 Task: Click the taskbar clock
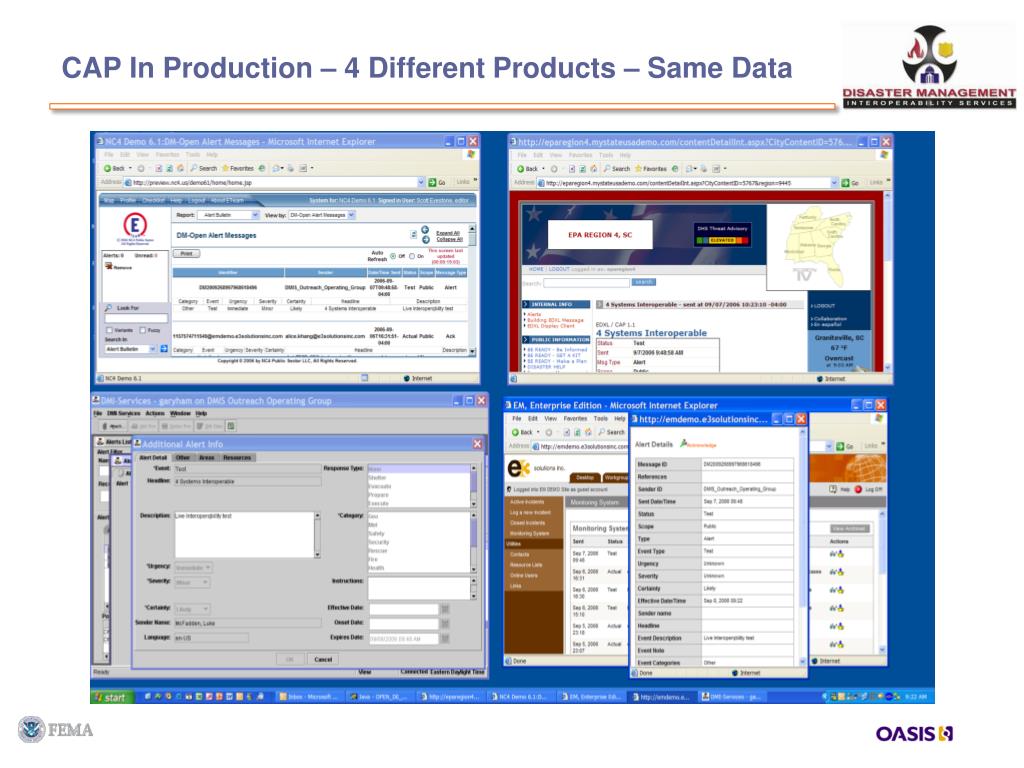pos(915,697)
